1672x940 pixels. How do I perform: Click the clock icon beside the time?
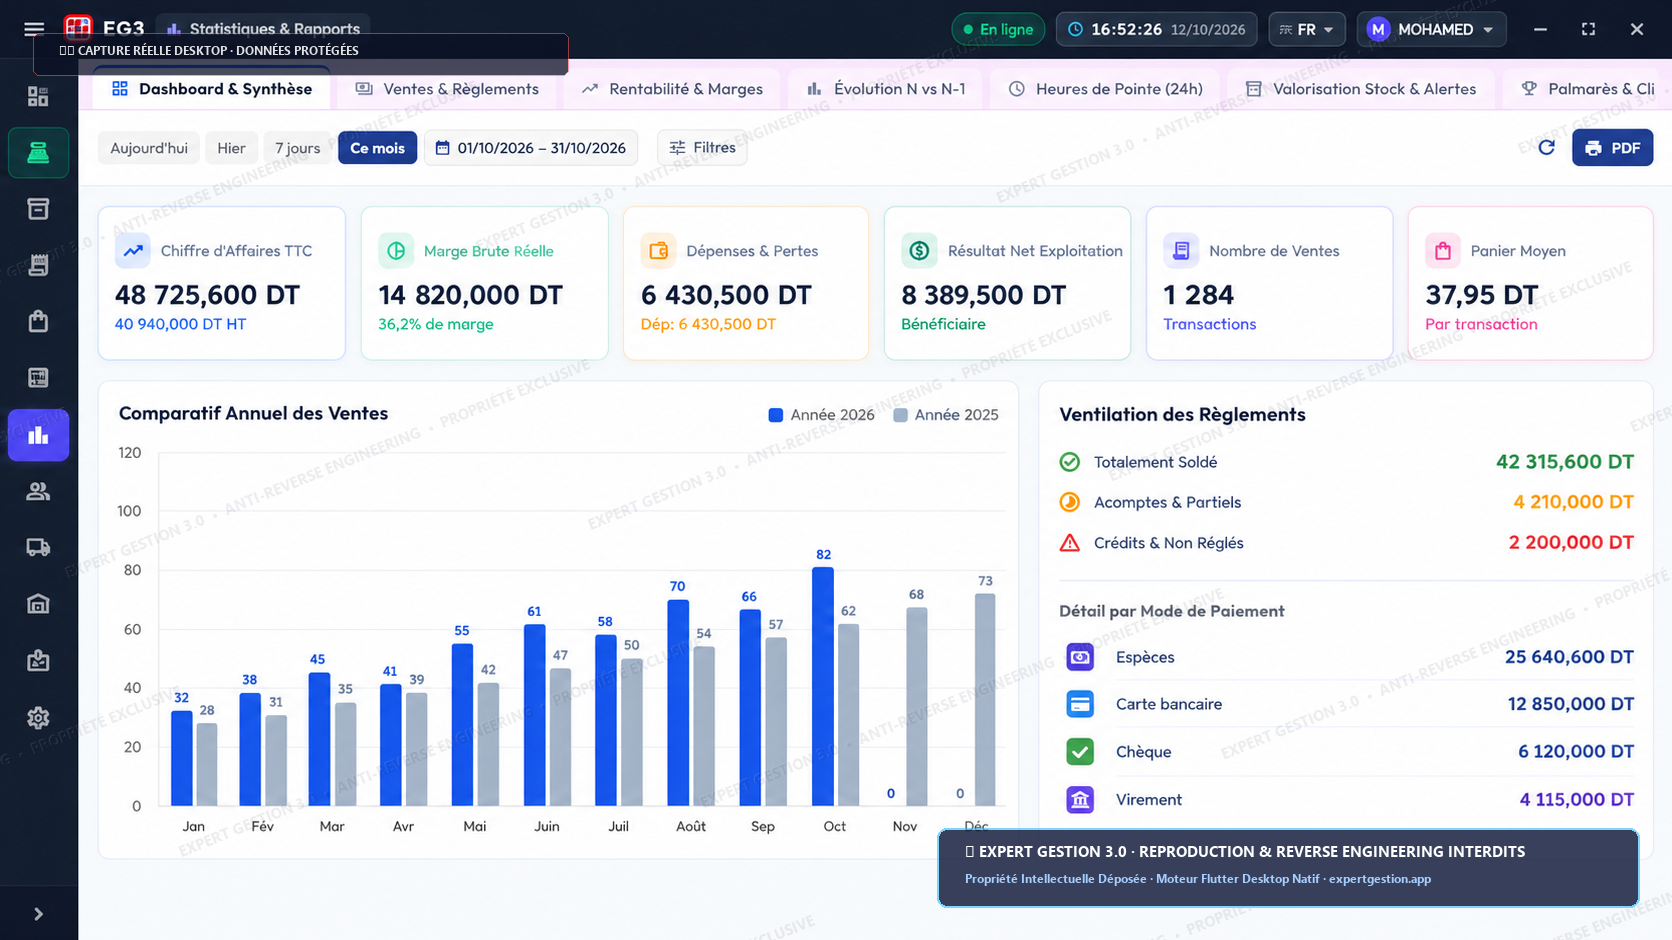click(x=1075, y=29)
